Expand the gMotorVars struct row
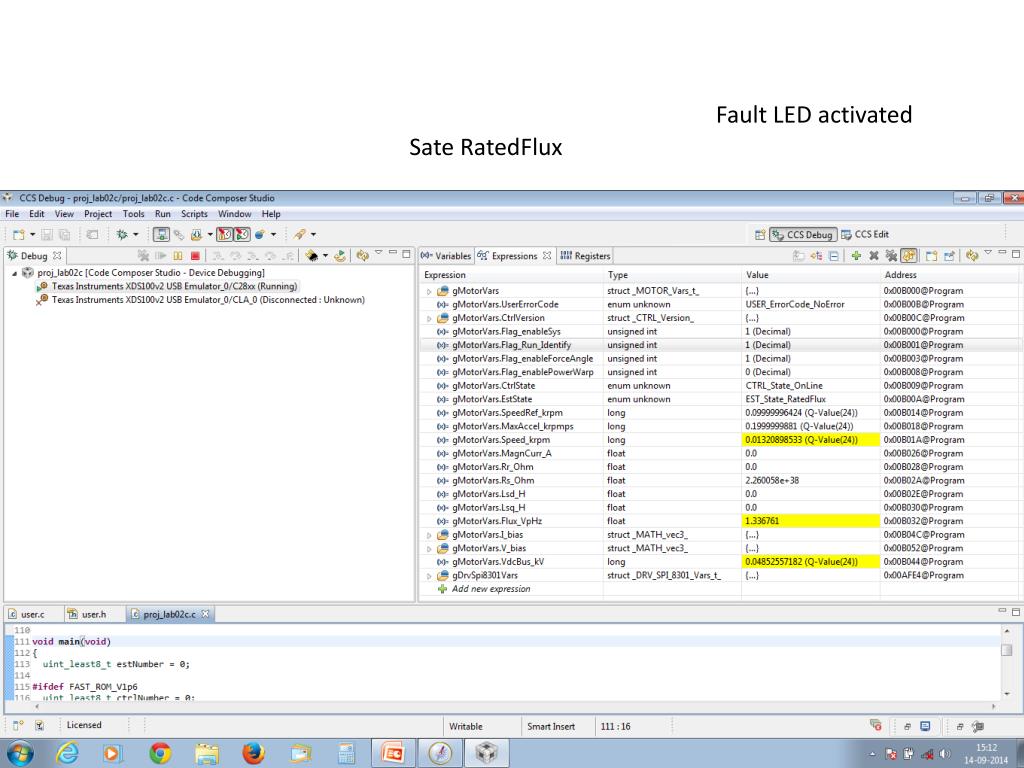Viewport: 1024px width, 768px height. [429, 291]
